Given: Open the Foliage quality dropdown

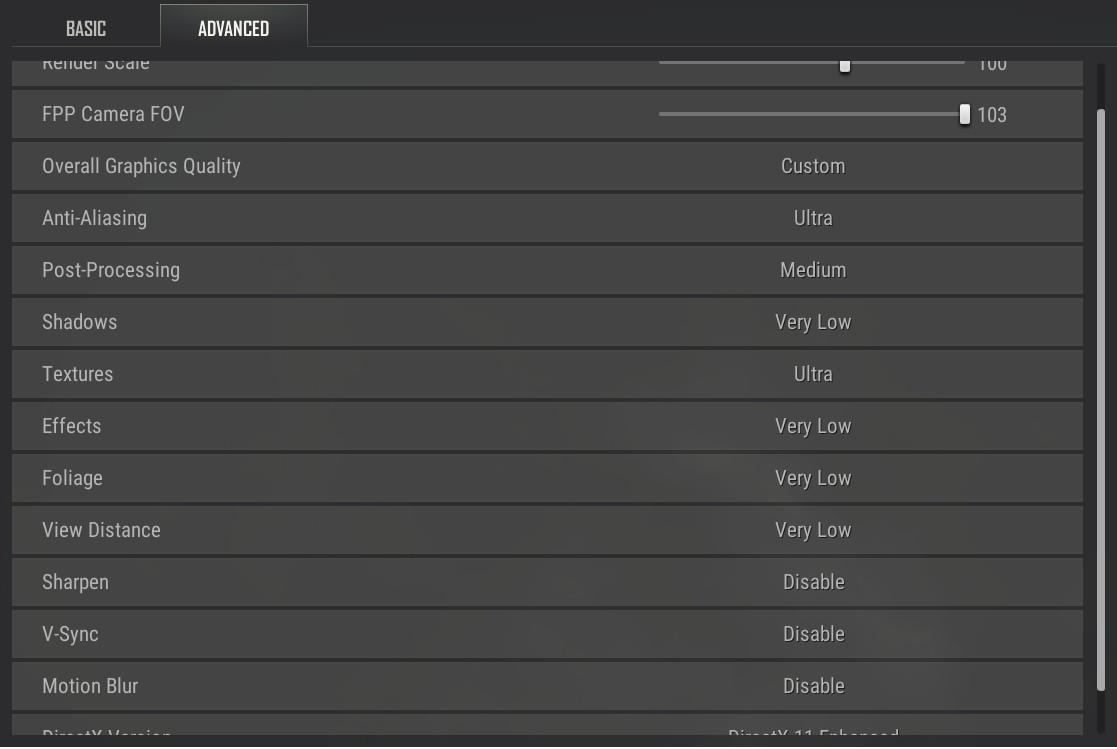Looking at the screenshot, I should coord(812,478).
